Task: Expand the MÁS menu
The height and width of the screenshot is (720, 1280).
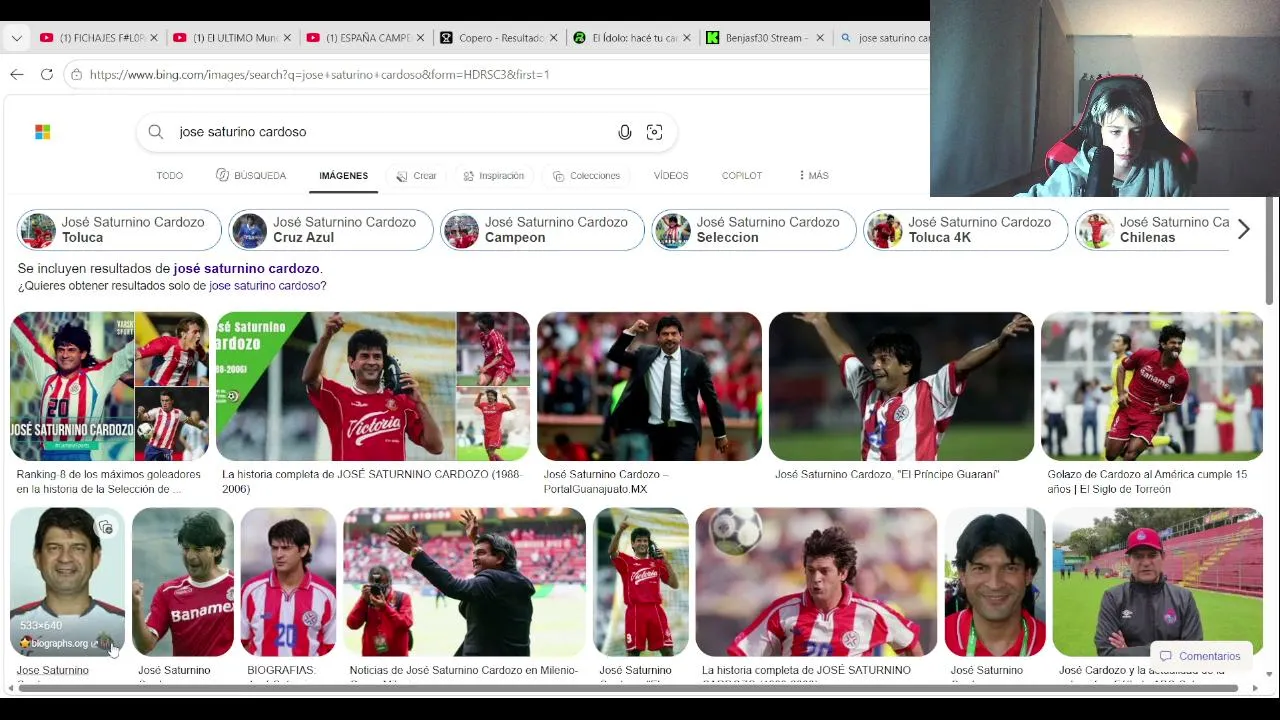Action: coord(813,176)
